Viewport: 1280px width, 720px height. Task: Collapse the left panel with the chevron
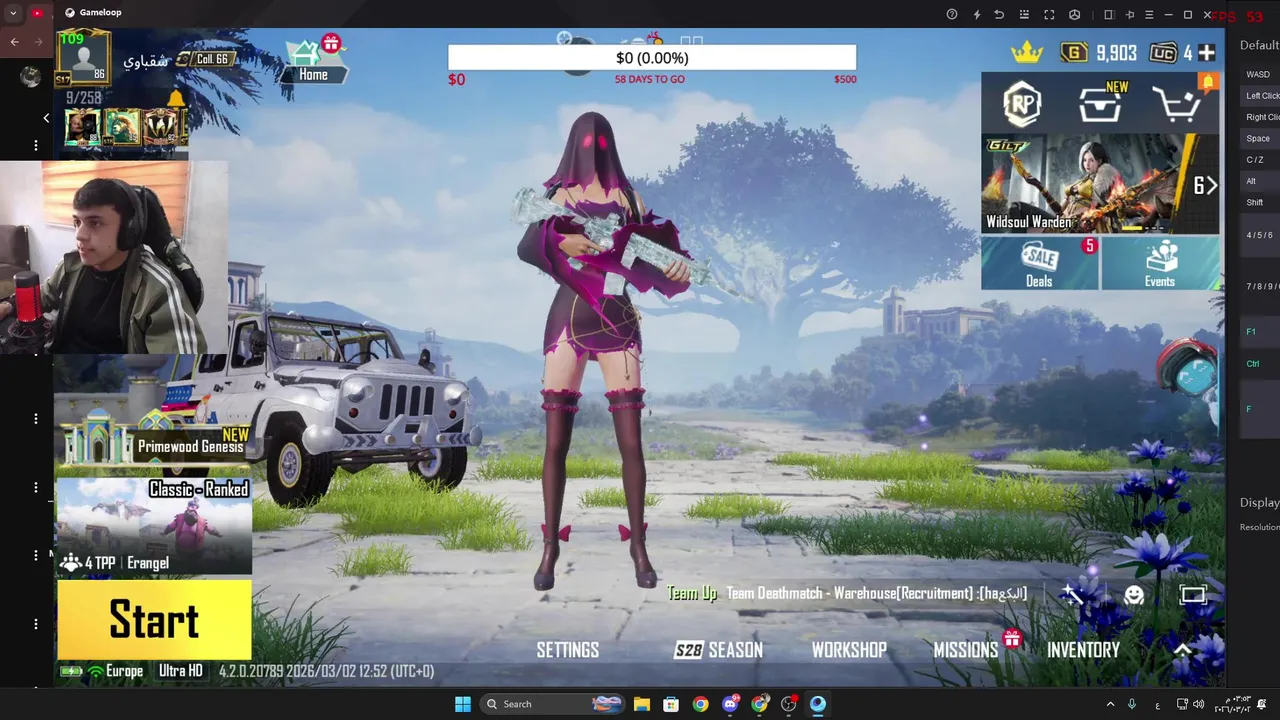tap(46, 118)
